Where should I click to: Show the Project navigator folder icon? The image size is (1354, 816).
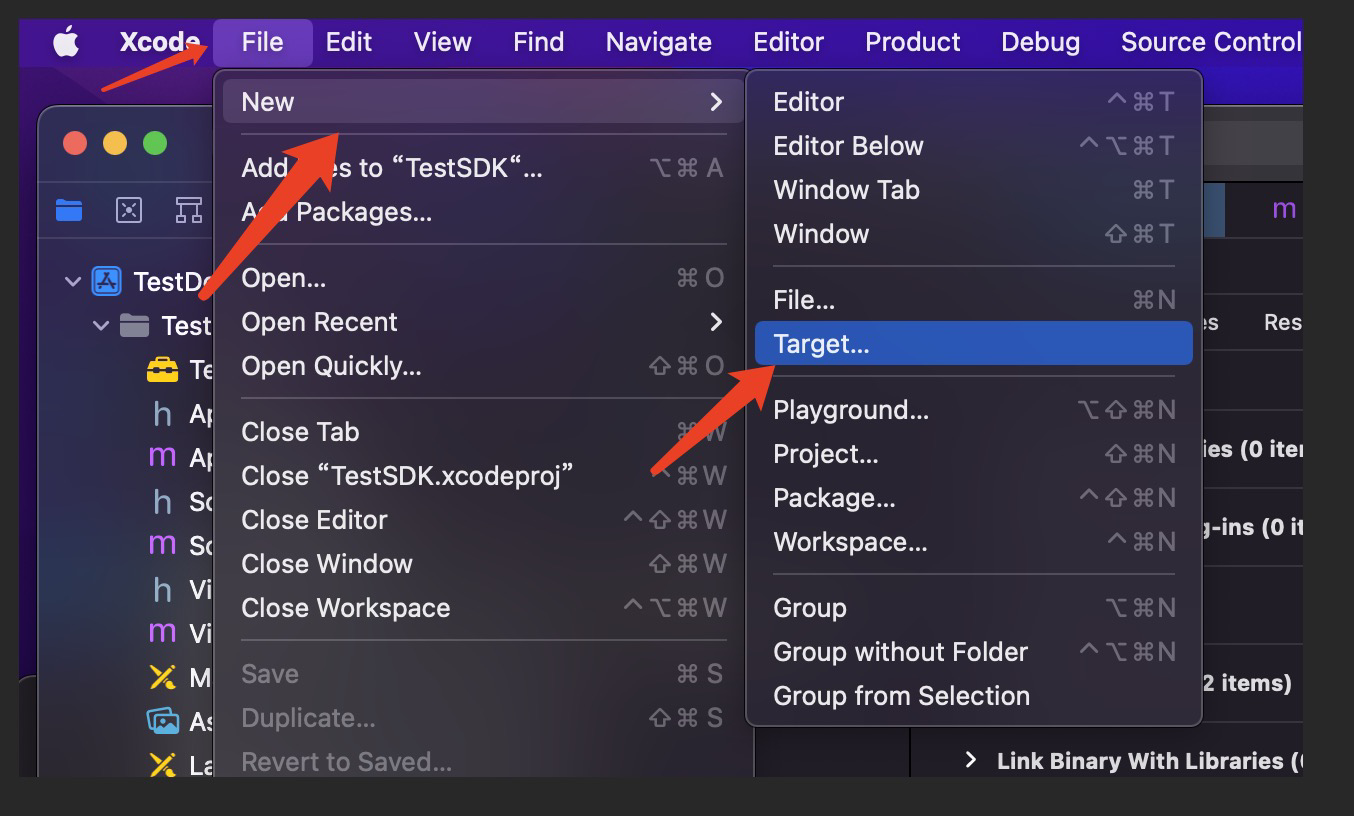(69, 210)
